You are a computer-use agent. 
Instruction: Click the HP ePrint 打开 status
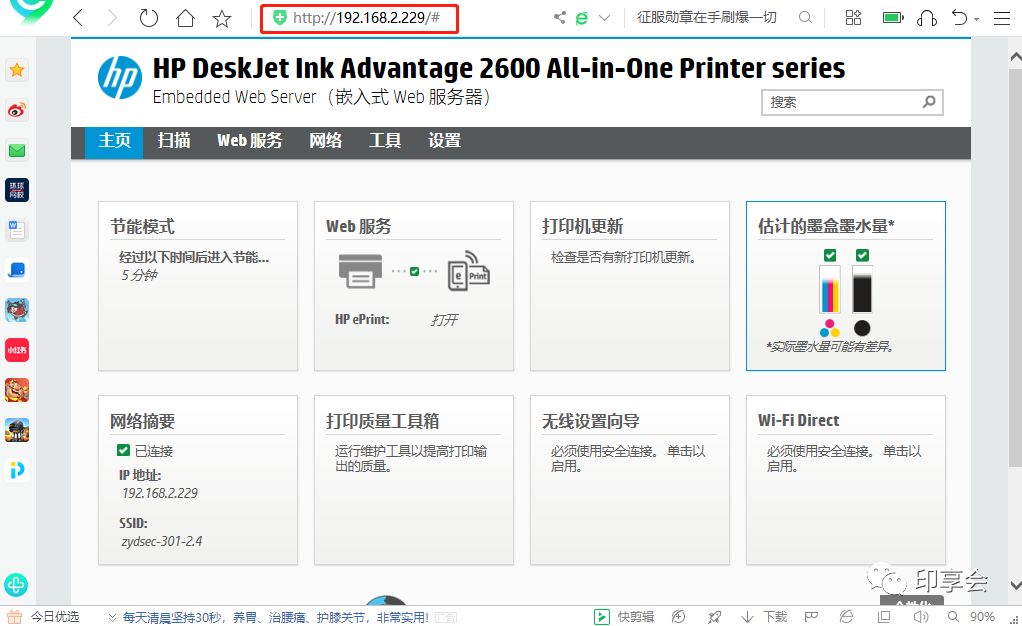point(445,320)
